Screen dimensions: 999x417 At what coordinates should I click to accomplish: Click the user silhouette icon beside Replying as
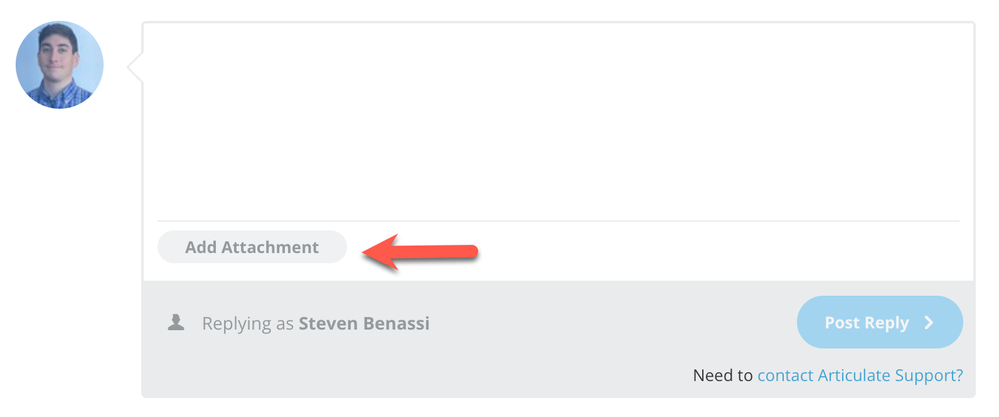176,323
